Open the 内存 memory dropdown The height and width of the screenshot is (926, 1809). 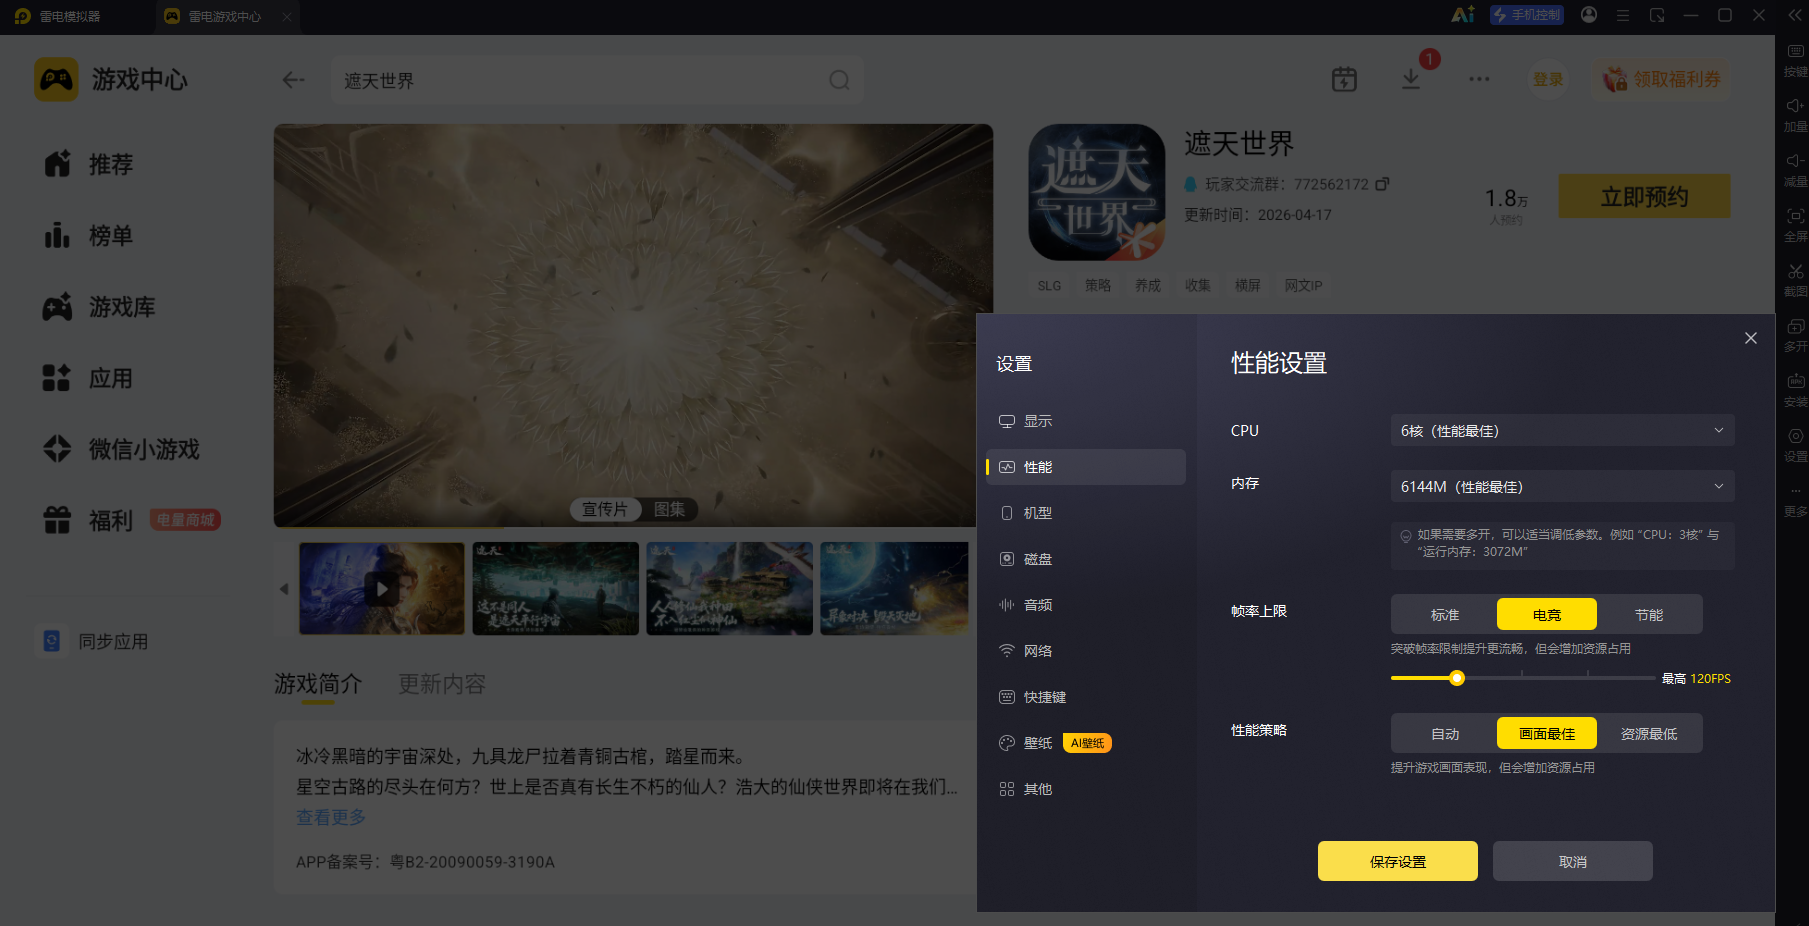tap(1562, 487)
